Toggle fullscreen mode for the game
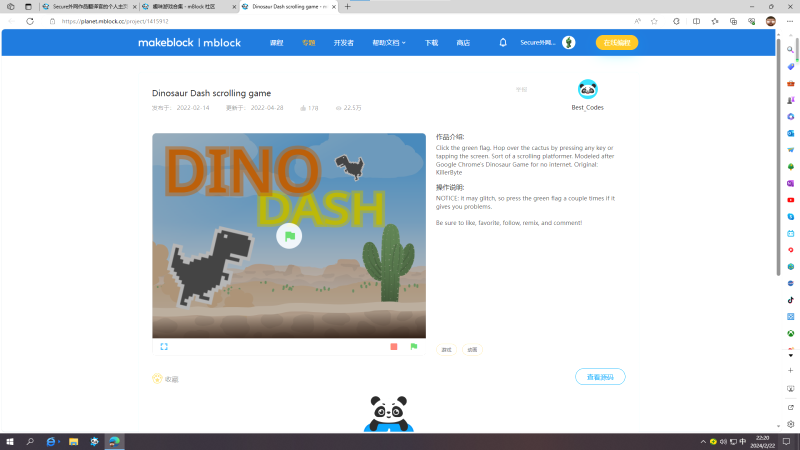800x450 pixels. pos(164,346)
